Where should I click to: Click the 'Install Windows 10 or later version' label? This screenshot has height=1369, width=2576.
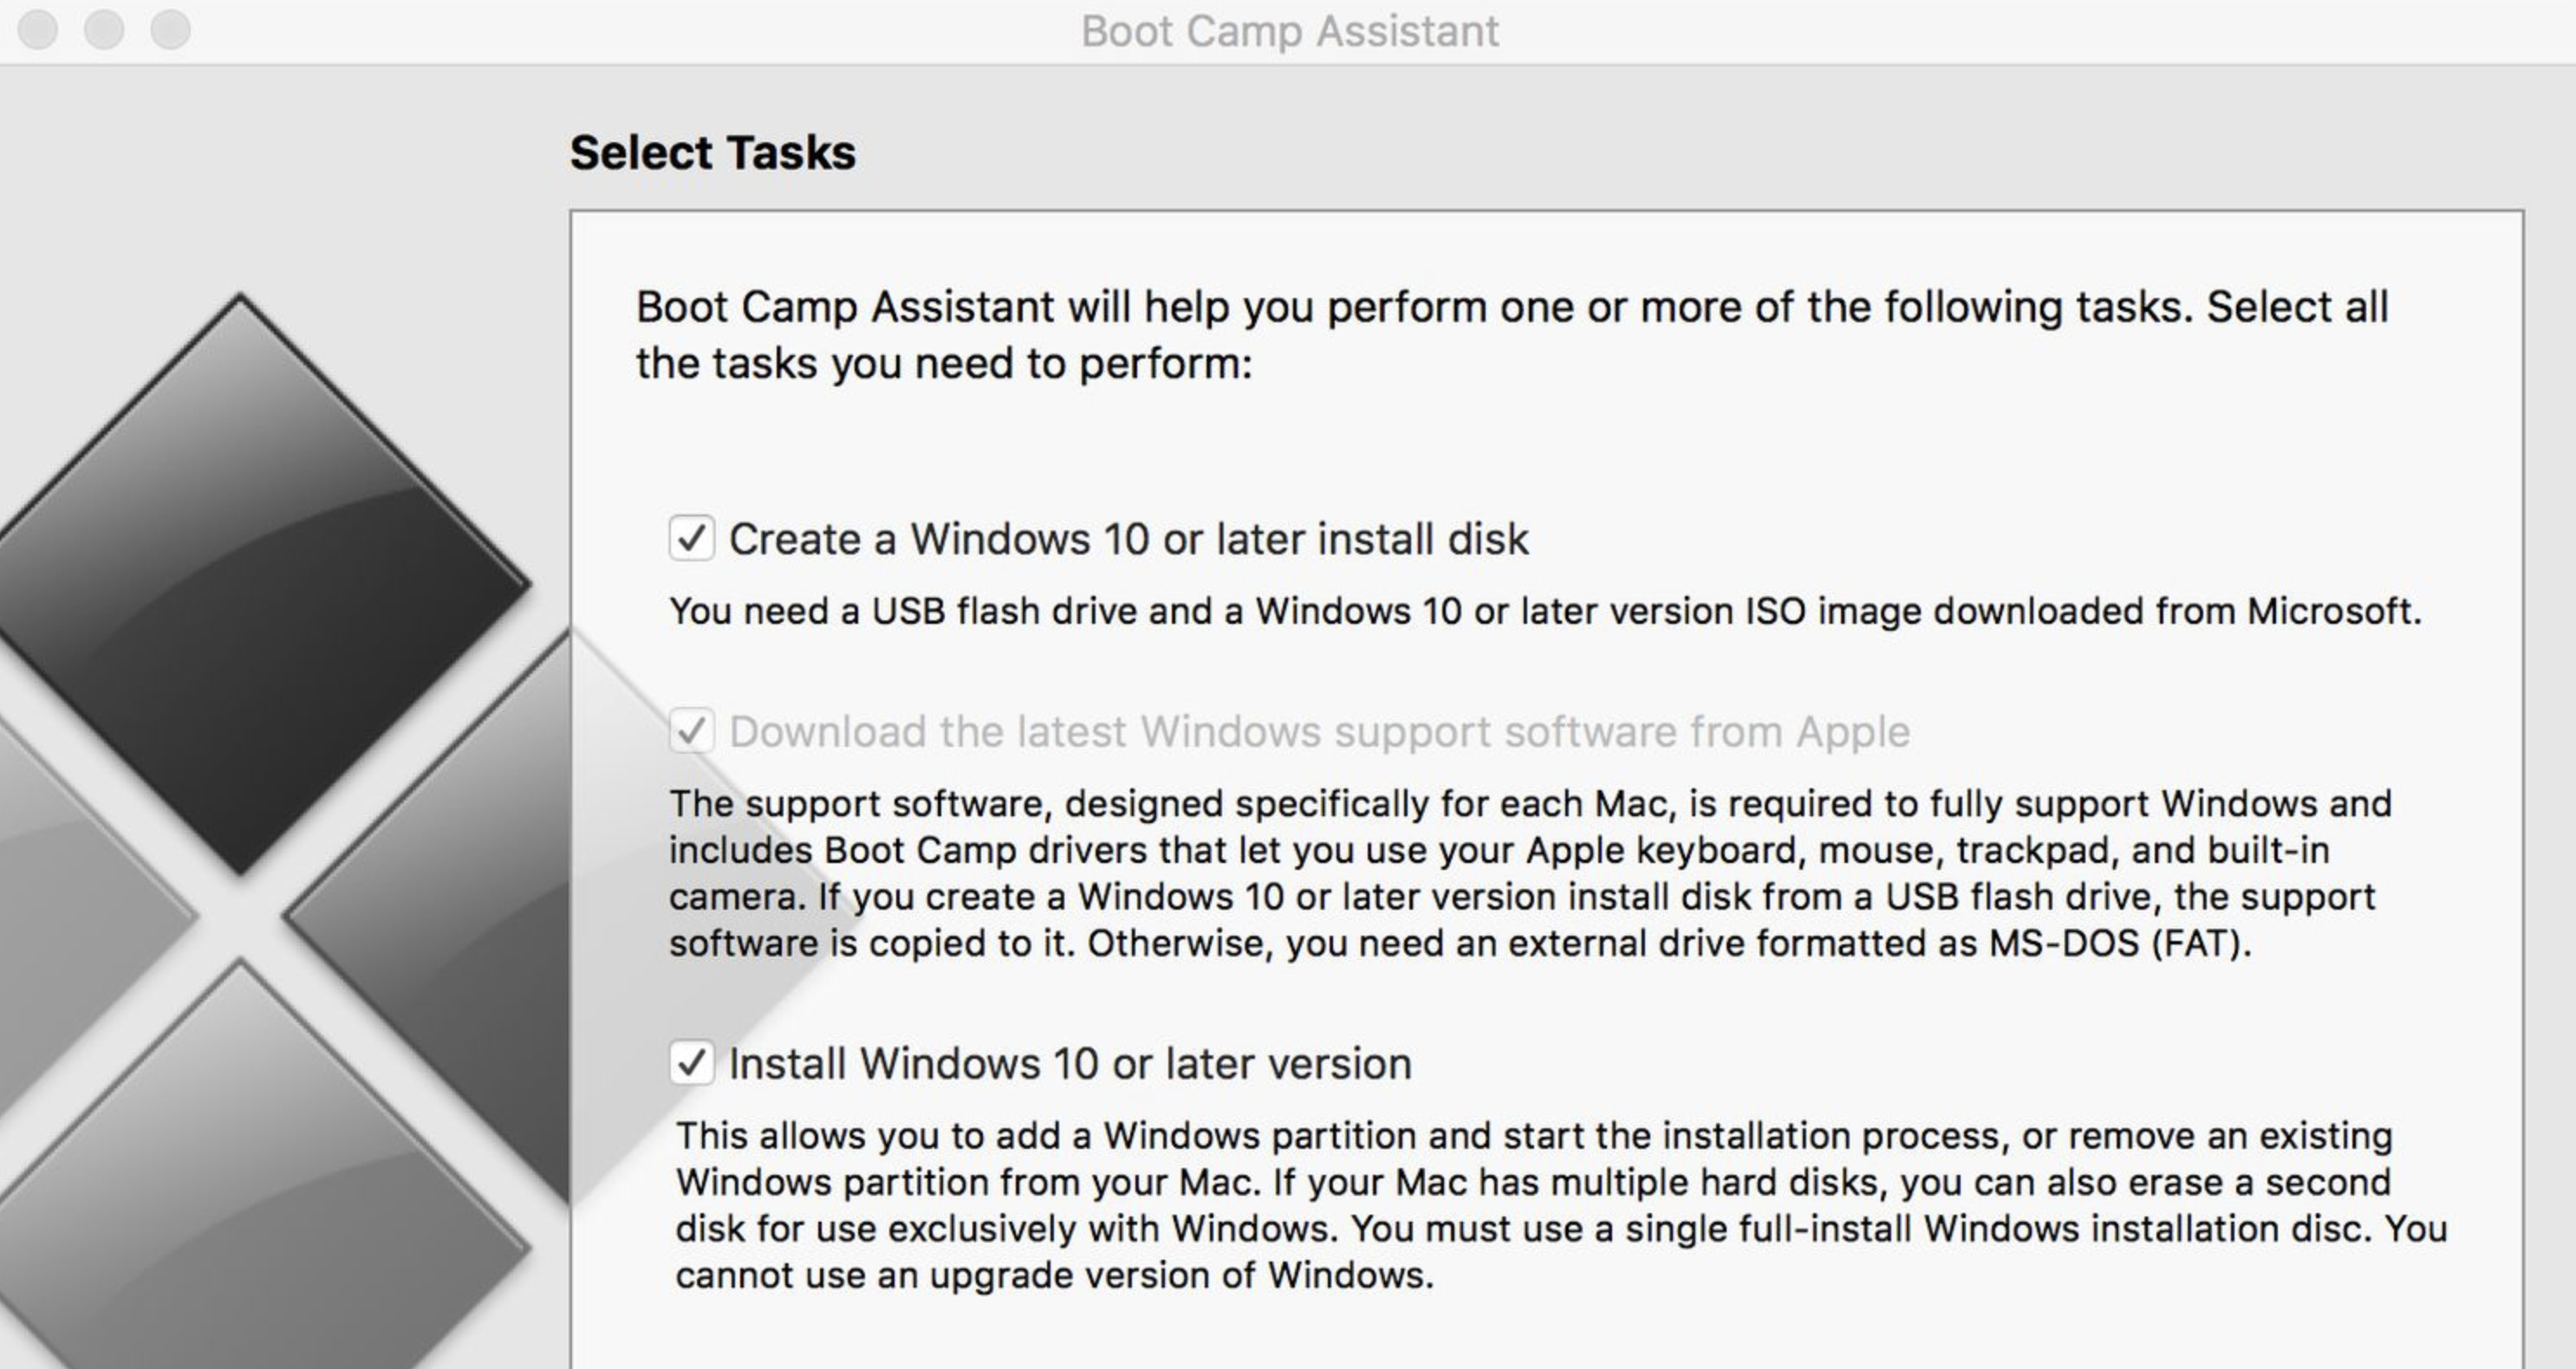(x=1070, y=1063)
